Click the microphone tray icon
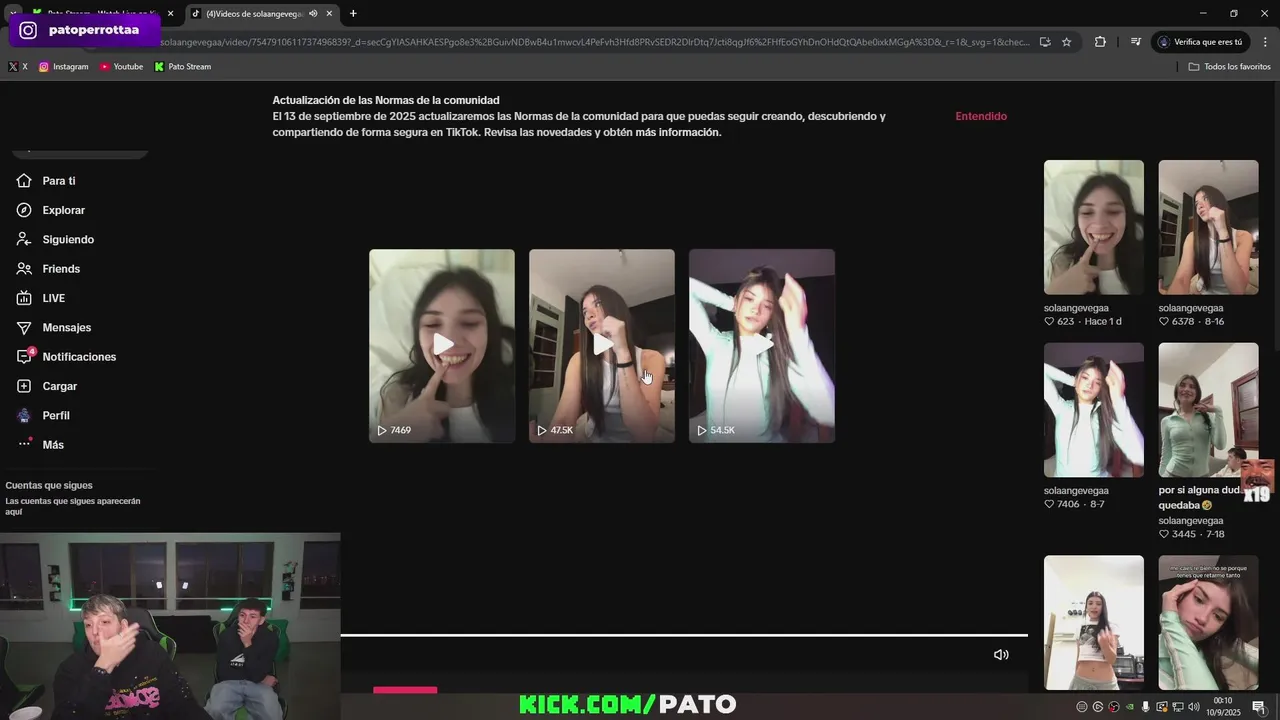 pos(1146,707)
